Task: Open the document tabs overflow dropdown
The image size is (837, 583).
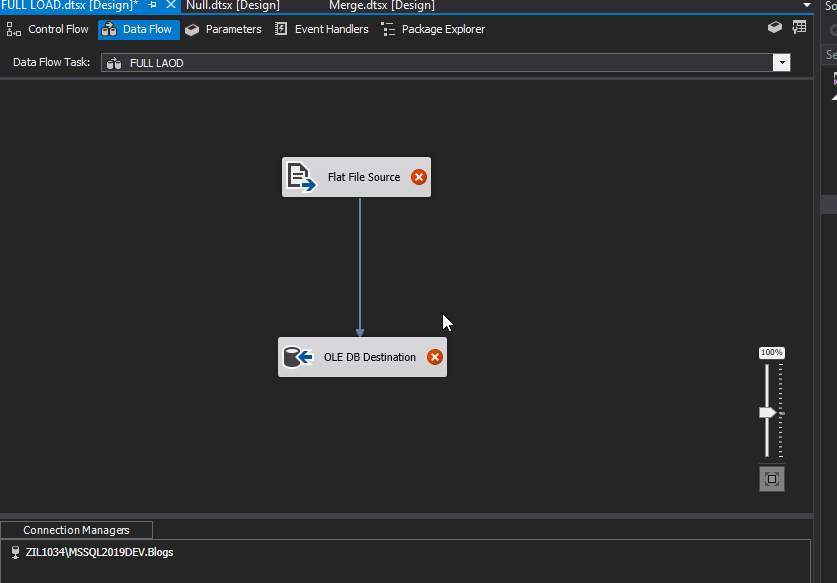Action: (807, 5)
